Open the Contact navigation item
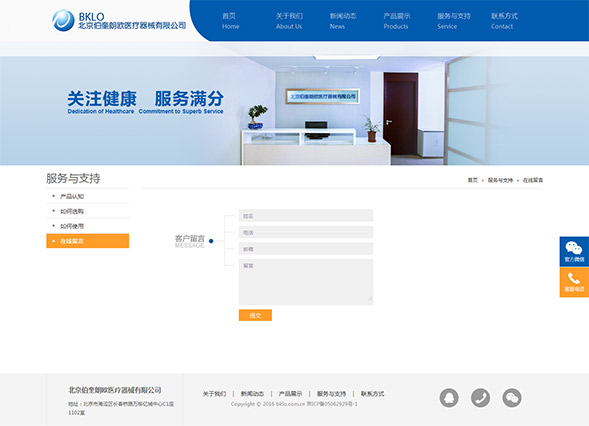589x426 pixels. click(x=504, y=21)
